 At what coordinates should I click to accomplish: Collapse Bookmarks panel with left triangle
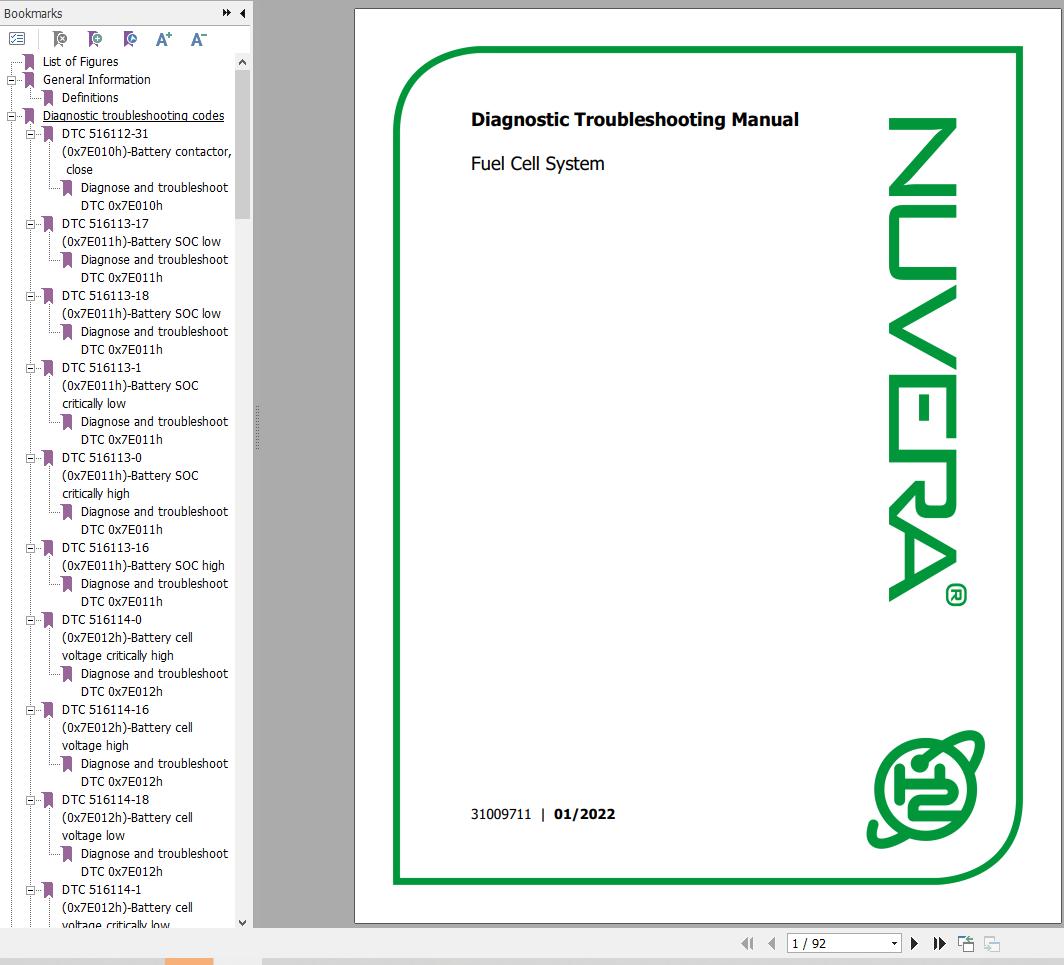242,13
